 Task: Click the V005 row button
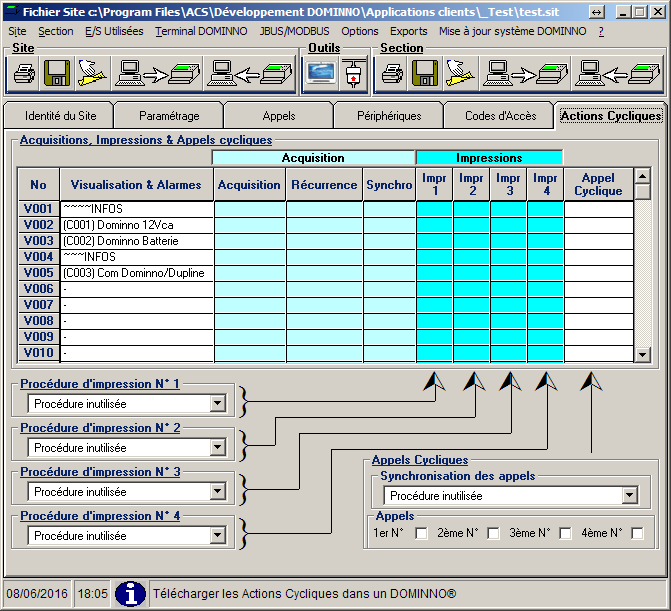[x=38, y=273]
